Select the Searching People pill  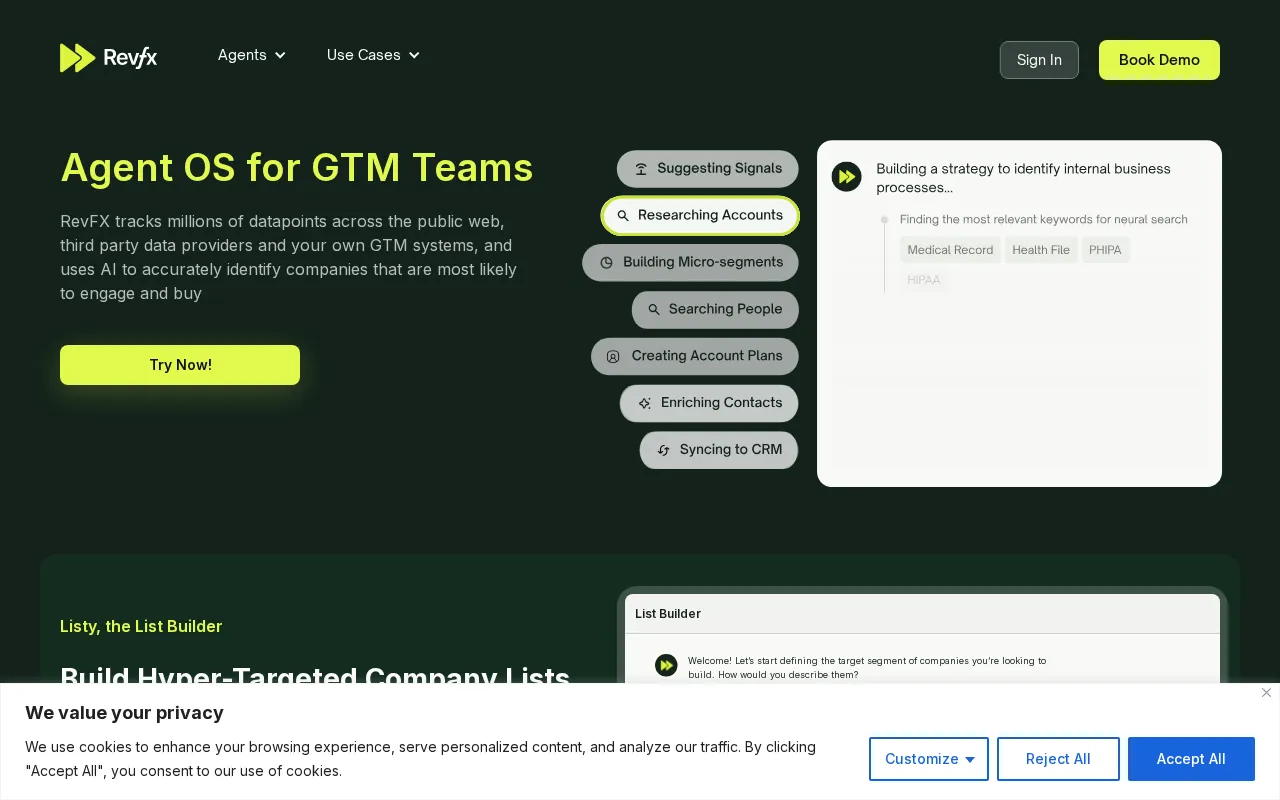[715, 310]
